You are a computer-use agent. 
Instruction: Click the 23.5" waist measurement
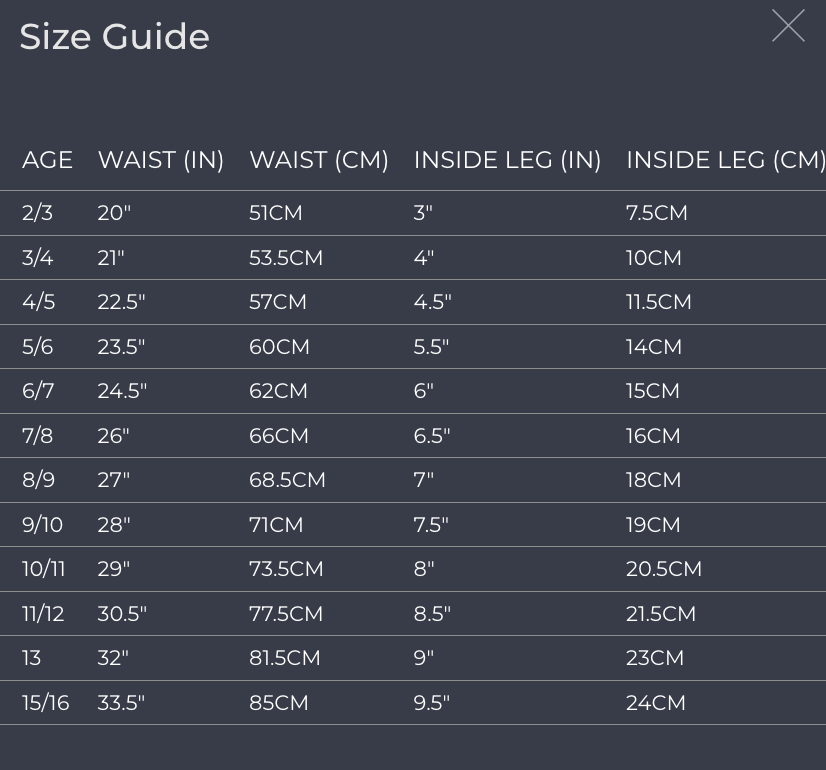[x=121, y=347]
